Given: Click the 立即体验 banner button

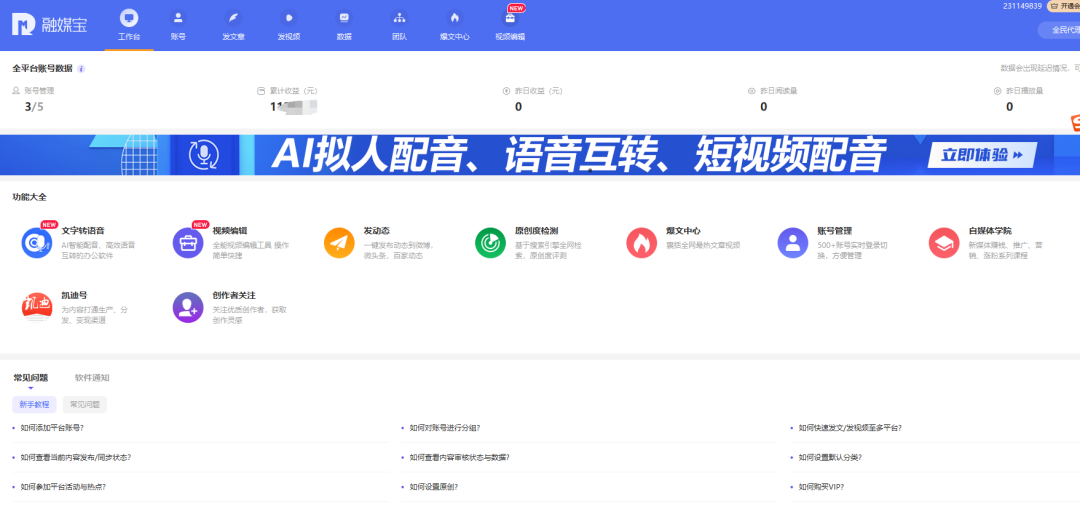Looking at the screenshot, I should pos(982,155).
